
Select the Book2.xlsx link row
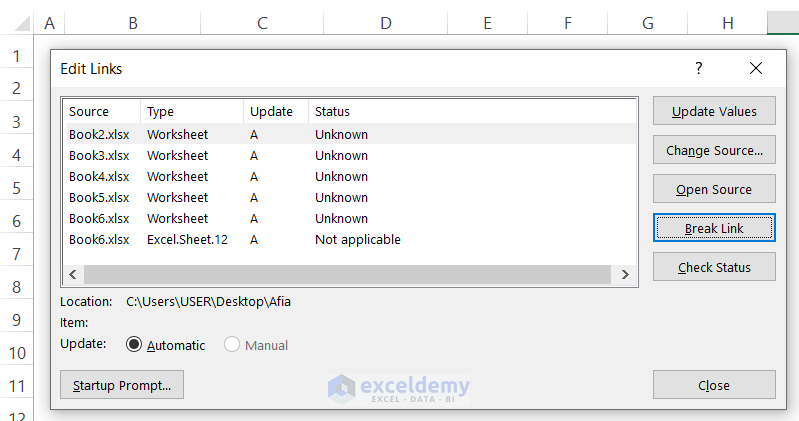pyautogui.click(x=99, y=134)
